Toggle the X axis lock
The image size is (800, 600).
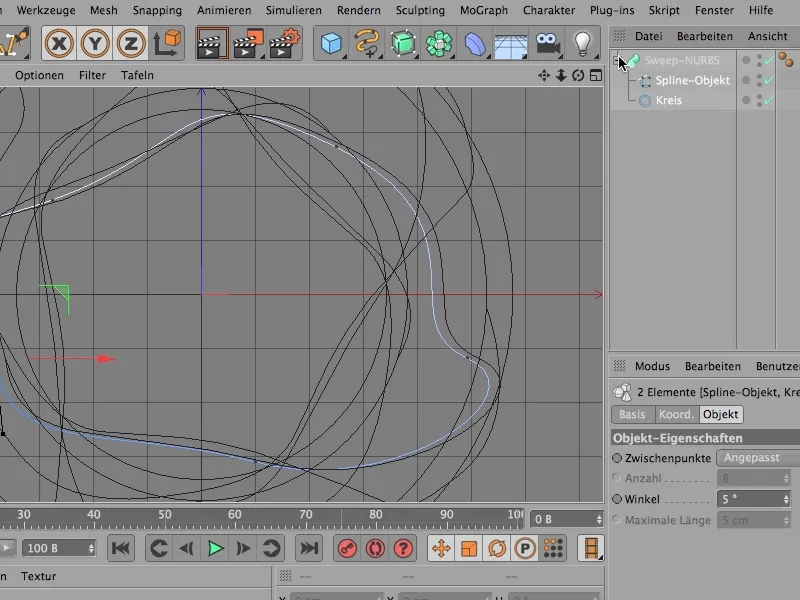pos(59,43)
